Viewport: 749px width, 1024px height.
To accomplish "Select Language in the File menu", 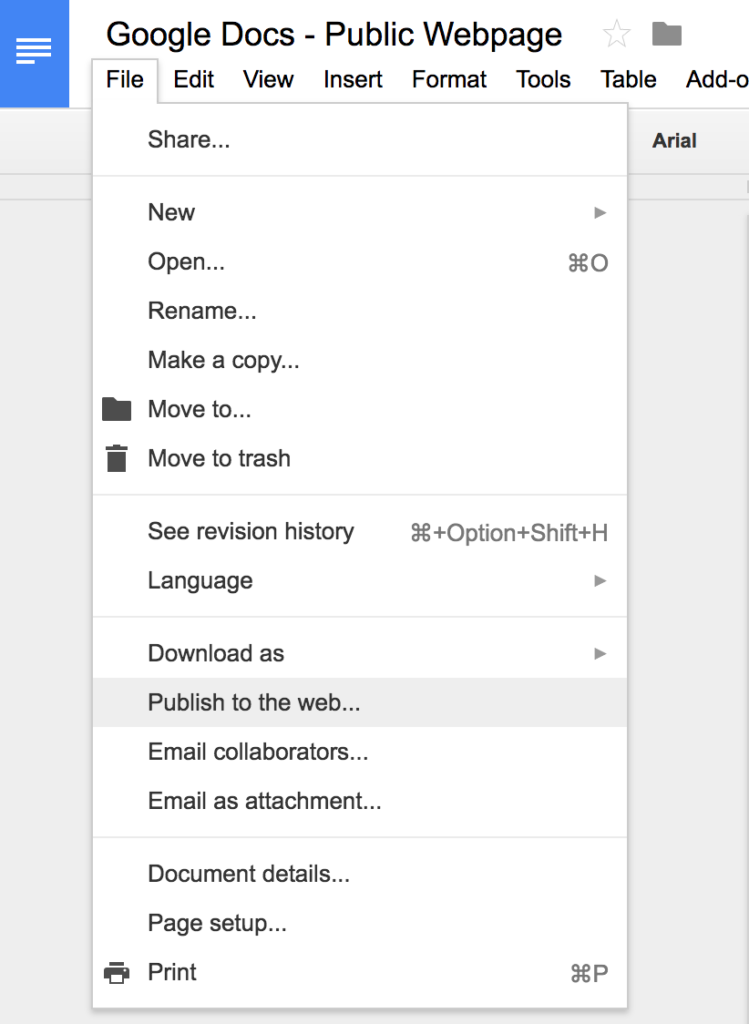I will [360, 581].
